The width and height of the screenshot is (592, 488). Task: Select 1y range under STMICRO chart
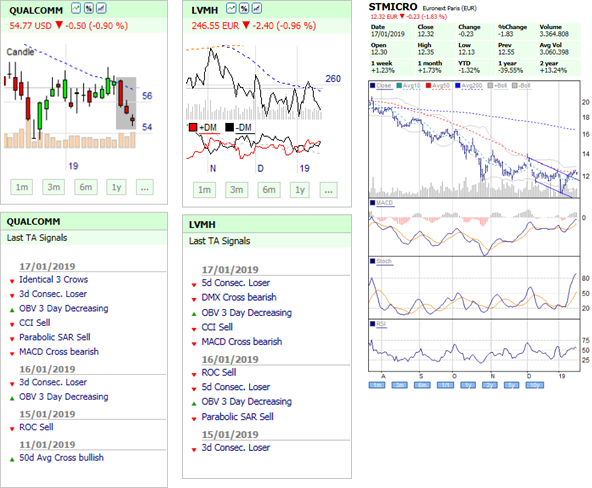(x=468, y=385)
